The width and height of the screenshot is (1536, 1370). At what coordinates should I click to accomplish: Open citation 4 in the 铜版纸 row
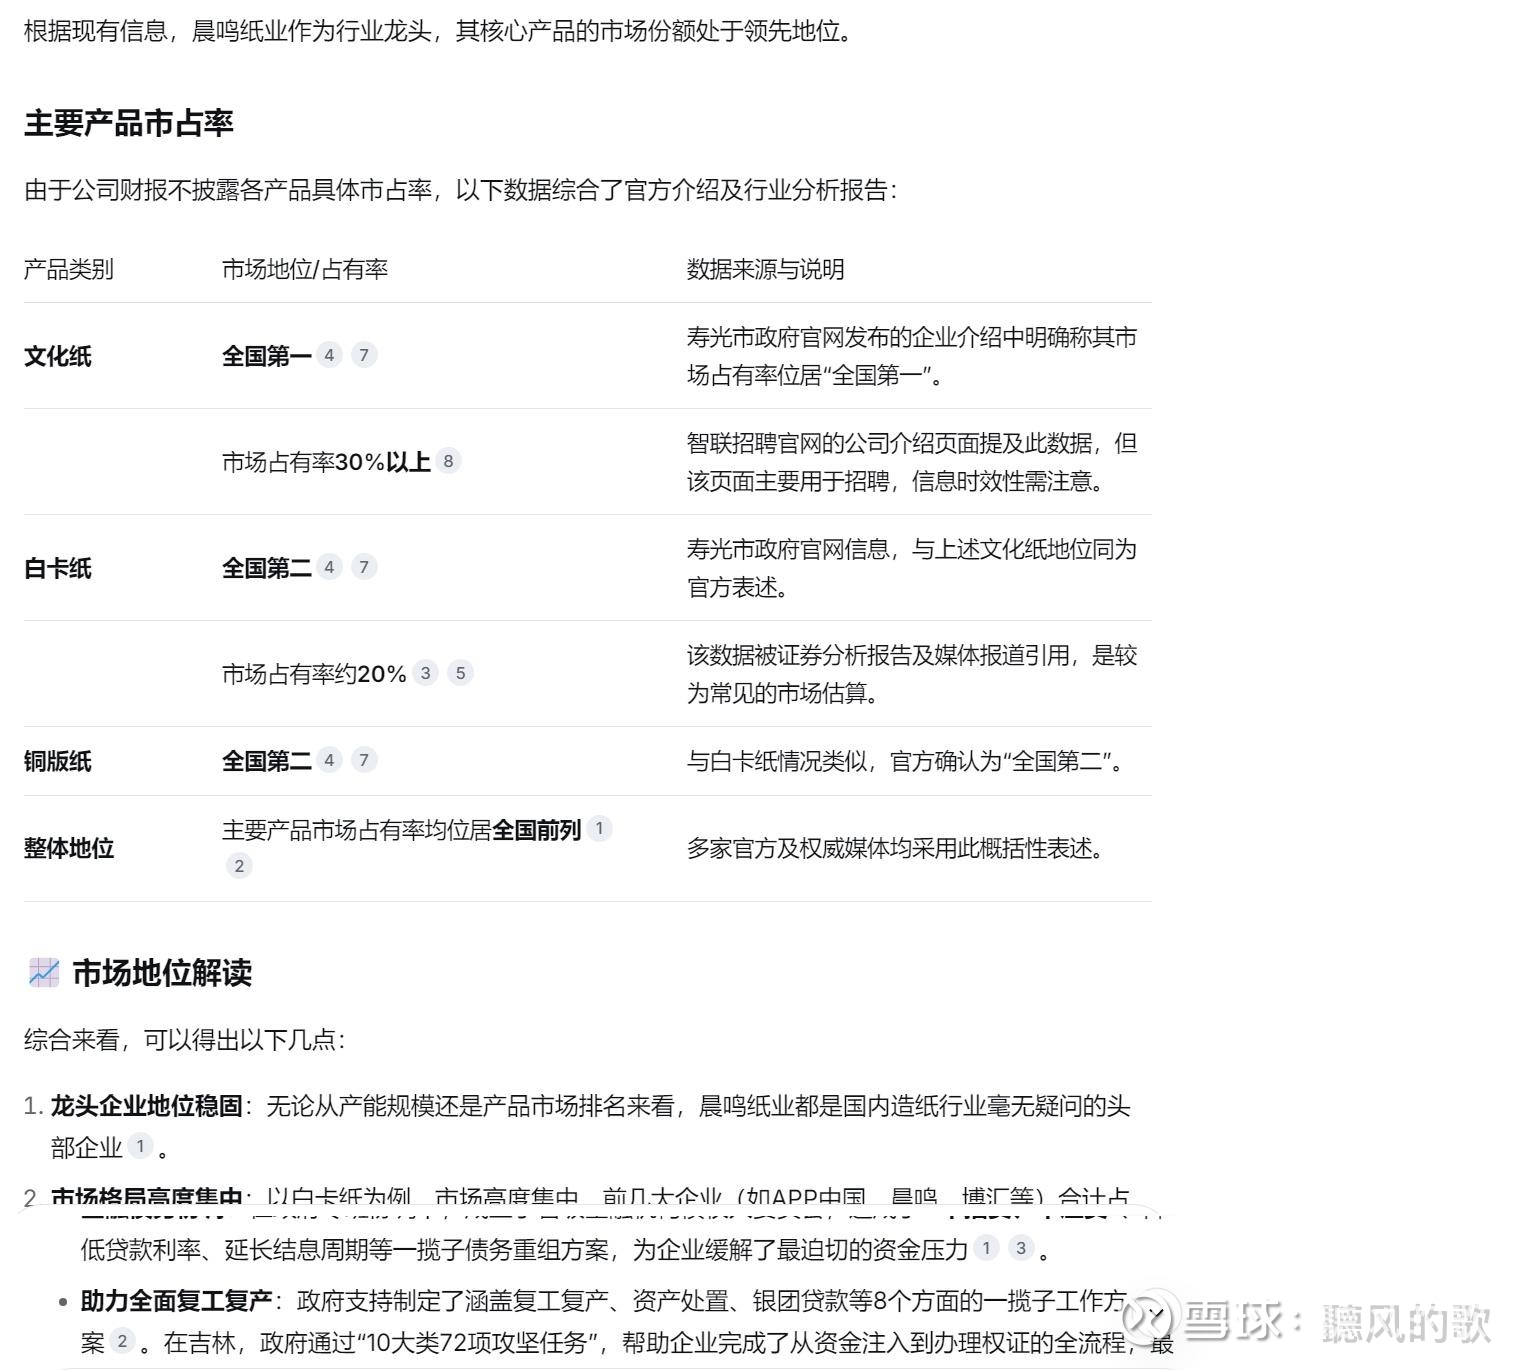[329, 760]
